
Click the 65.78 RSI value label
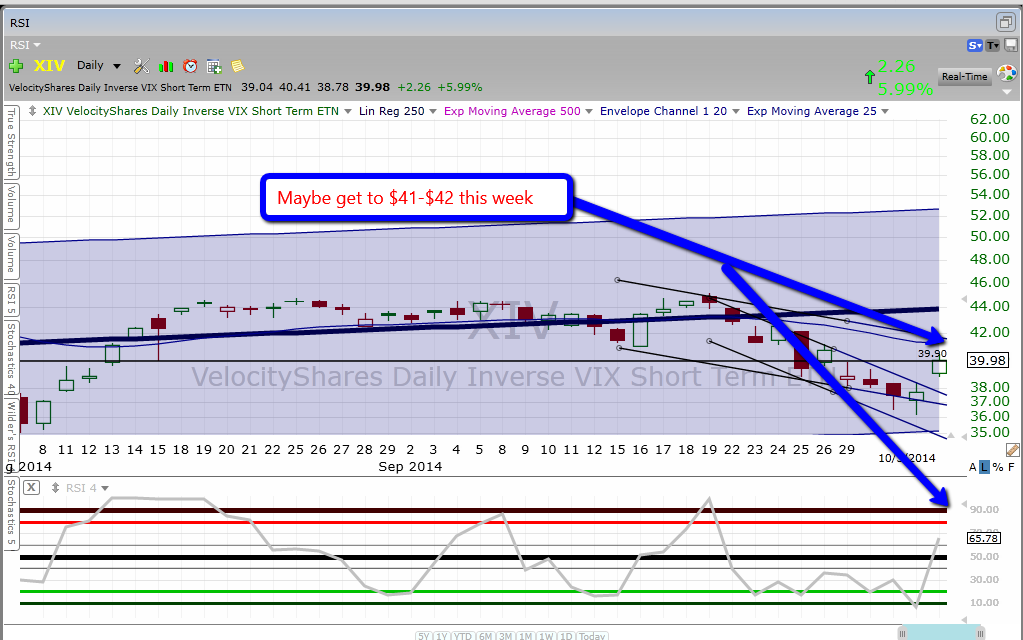tap(983, 538)
